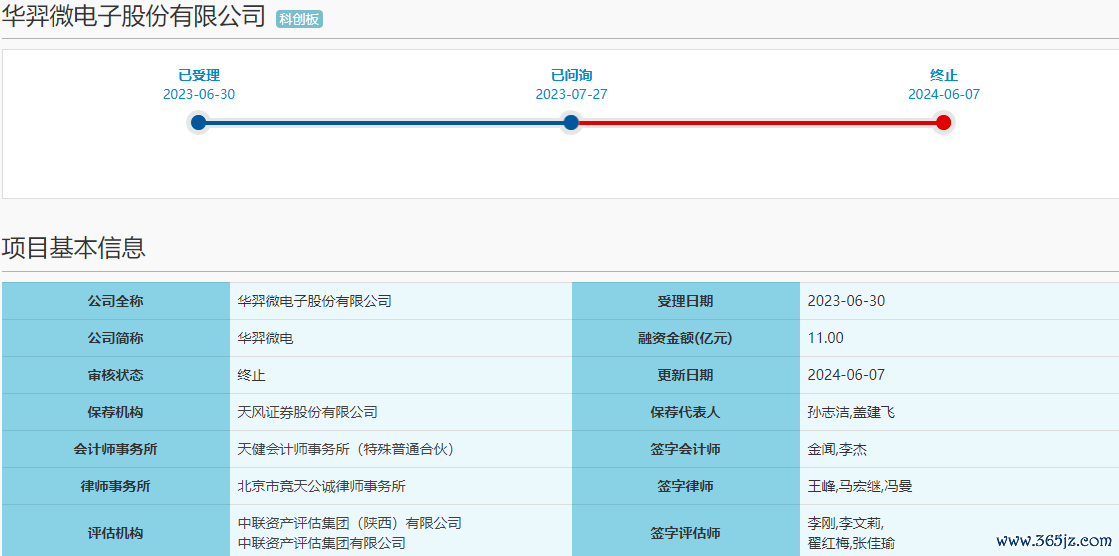Click the 受理日期 value 2023-06-30
The width and height of the screenshot is (1119, 556).
(x=846, y=301)
